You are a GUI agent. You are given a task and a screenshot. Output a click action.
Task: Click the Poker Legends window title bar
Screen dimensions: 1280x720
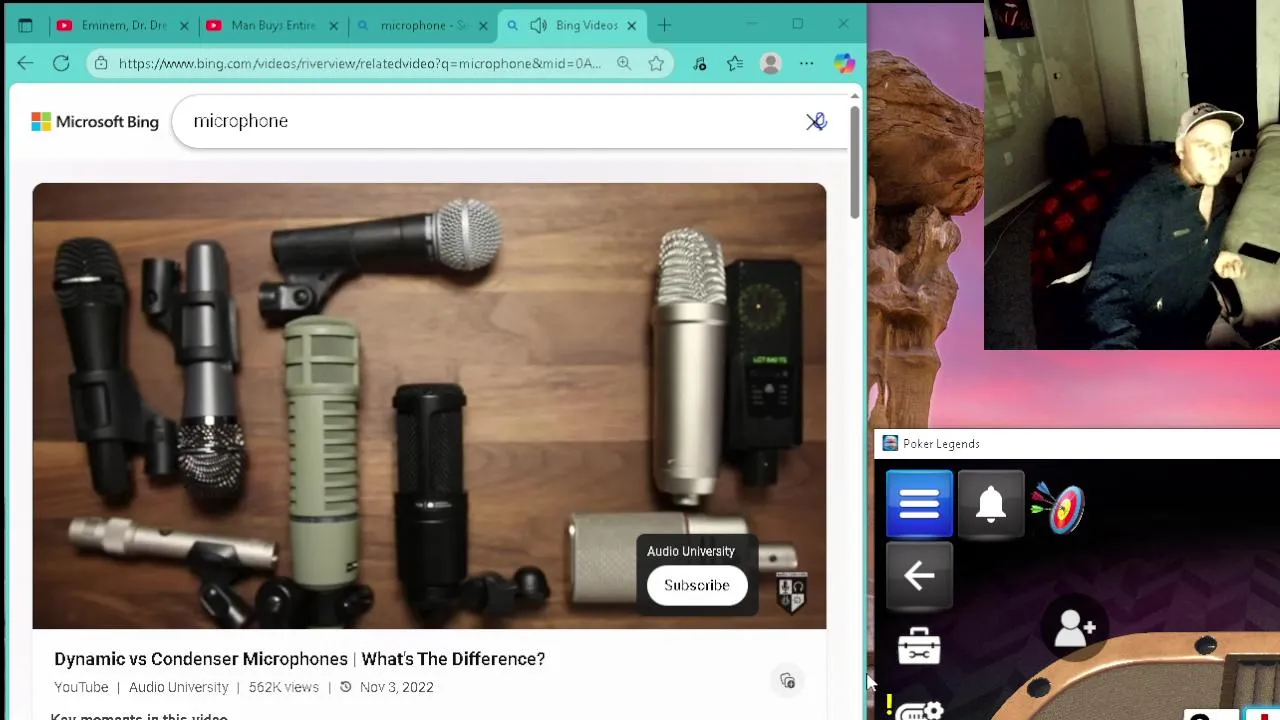tap(1077, 444)
